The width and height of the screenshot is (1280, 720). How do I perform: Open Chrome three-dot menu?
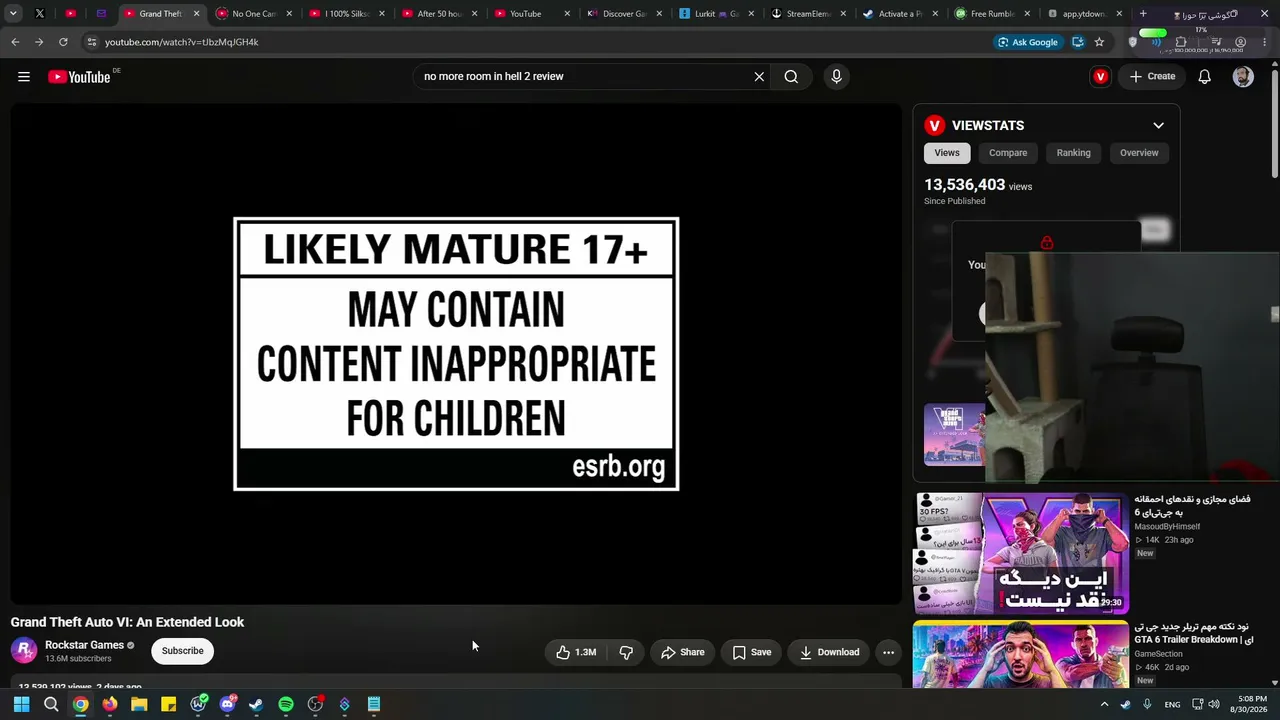[1264, 42]
